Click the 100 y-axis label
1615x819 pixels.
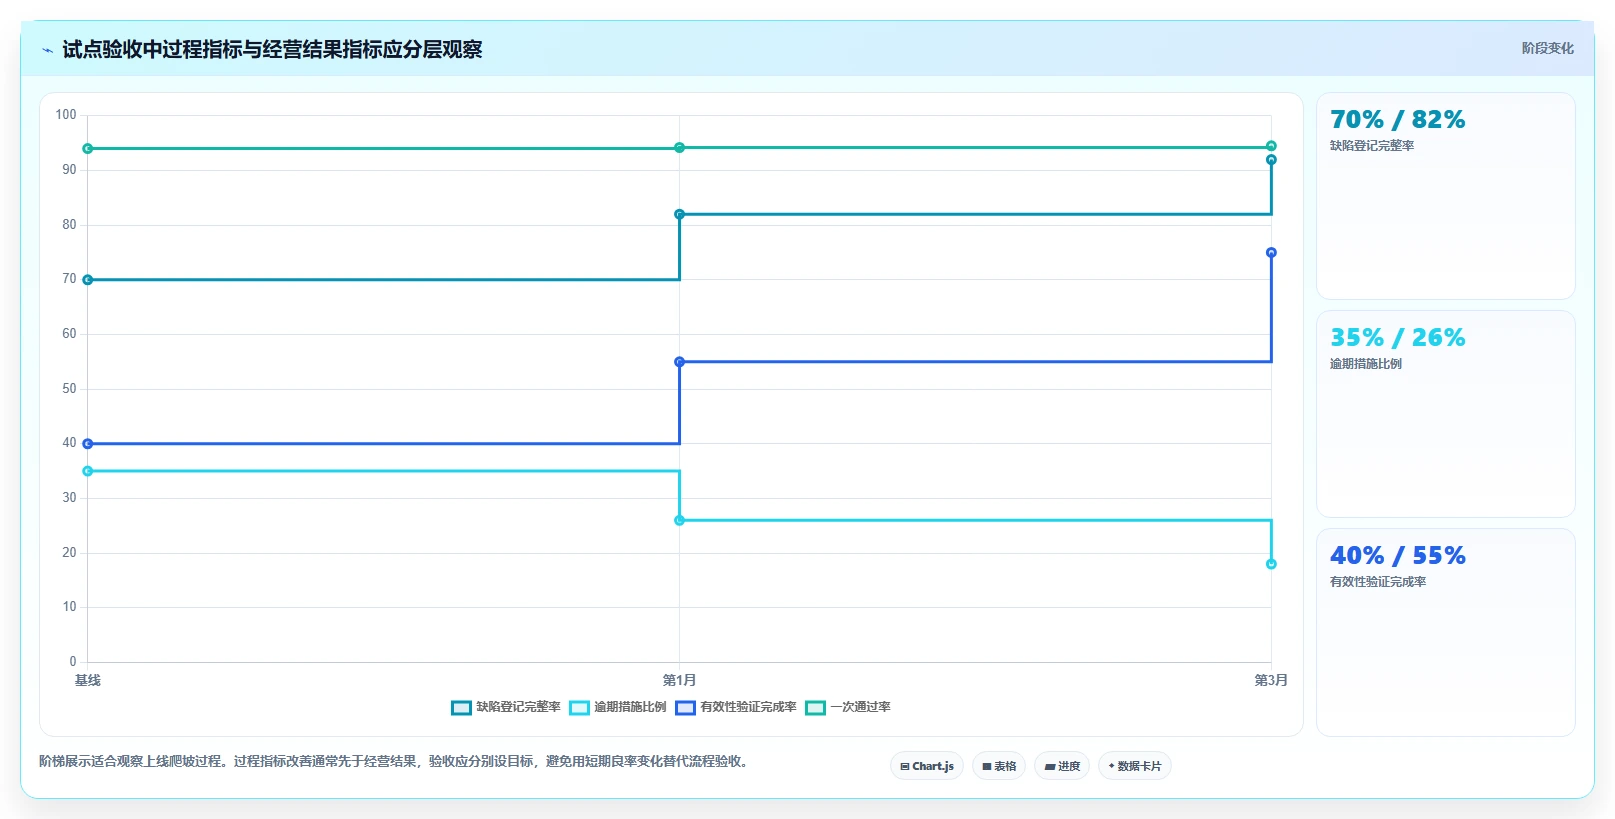tap(66, 115)
